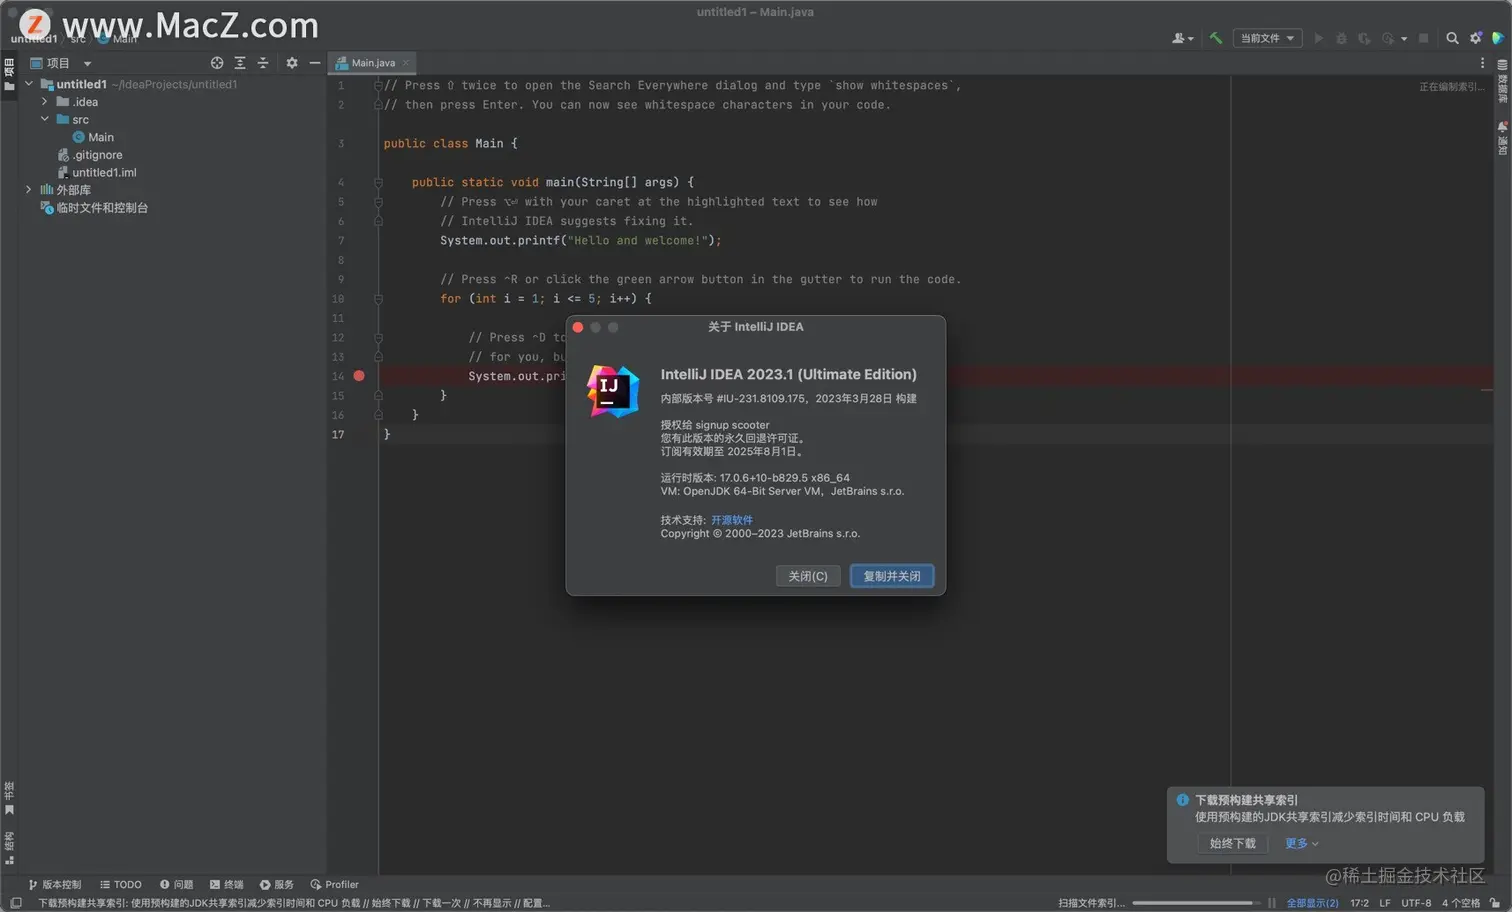Click the Run with Coverage icon
Viewport: 1512px width, 912px height.
[x=1364, y=38]
